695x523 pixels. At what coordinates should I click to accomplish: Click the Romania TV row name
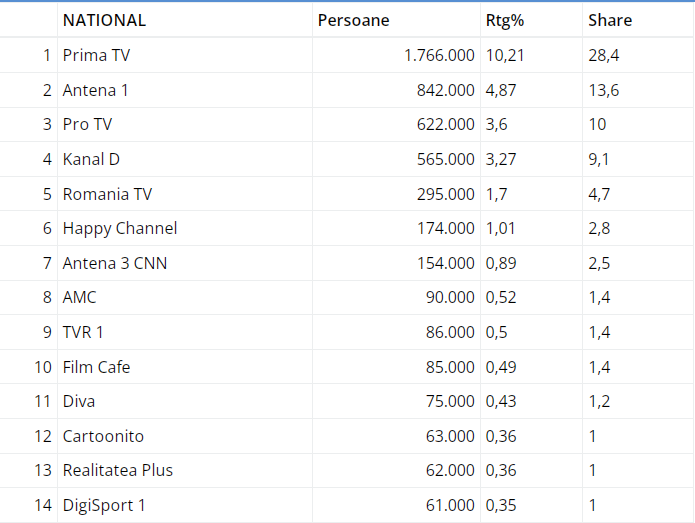(x=107, y=194)
